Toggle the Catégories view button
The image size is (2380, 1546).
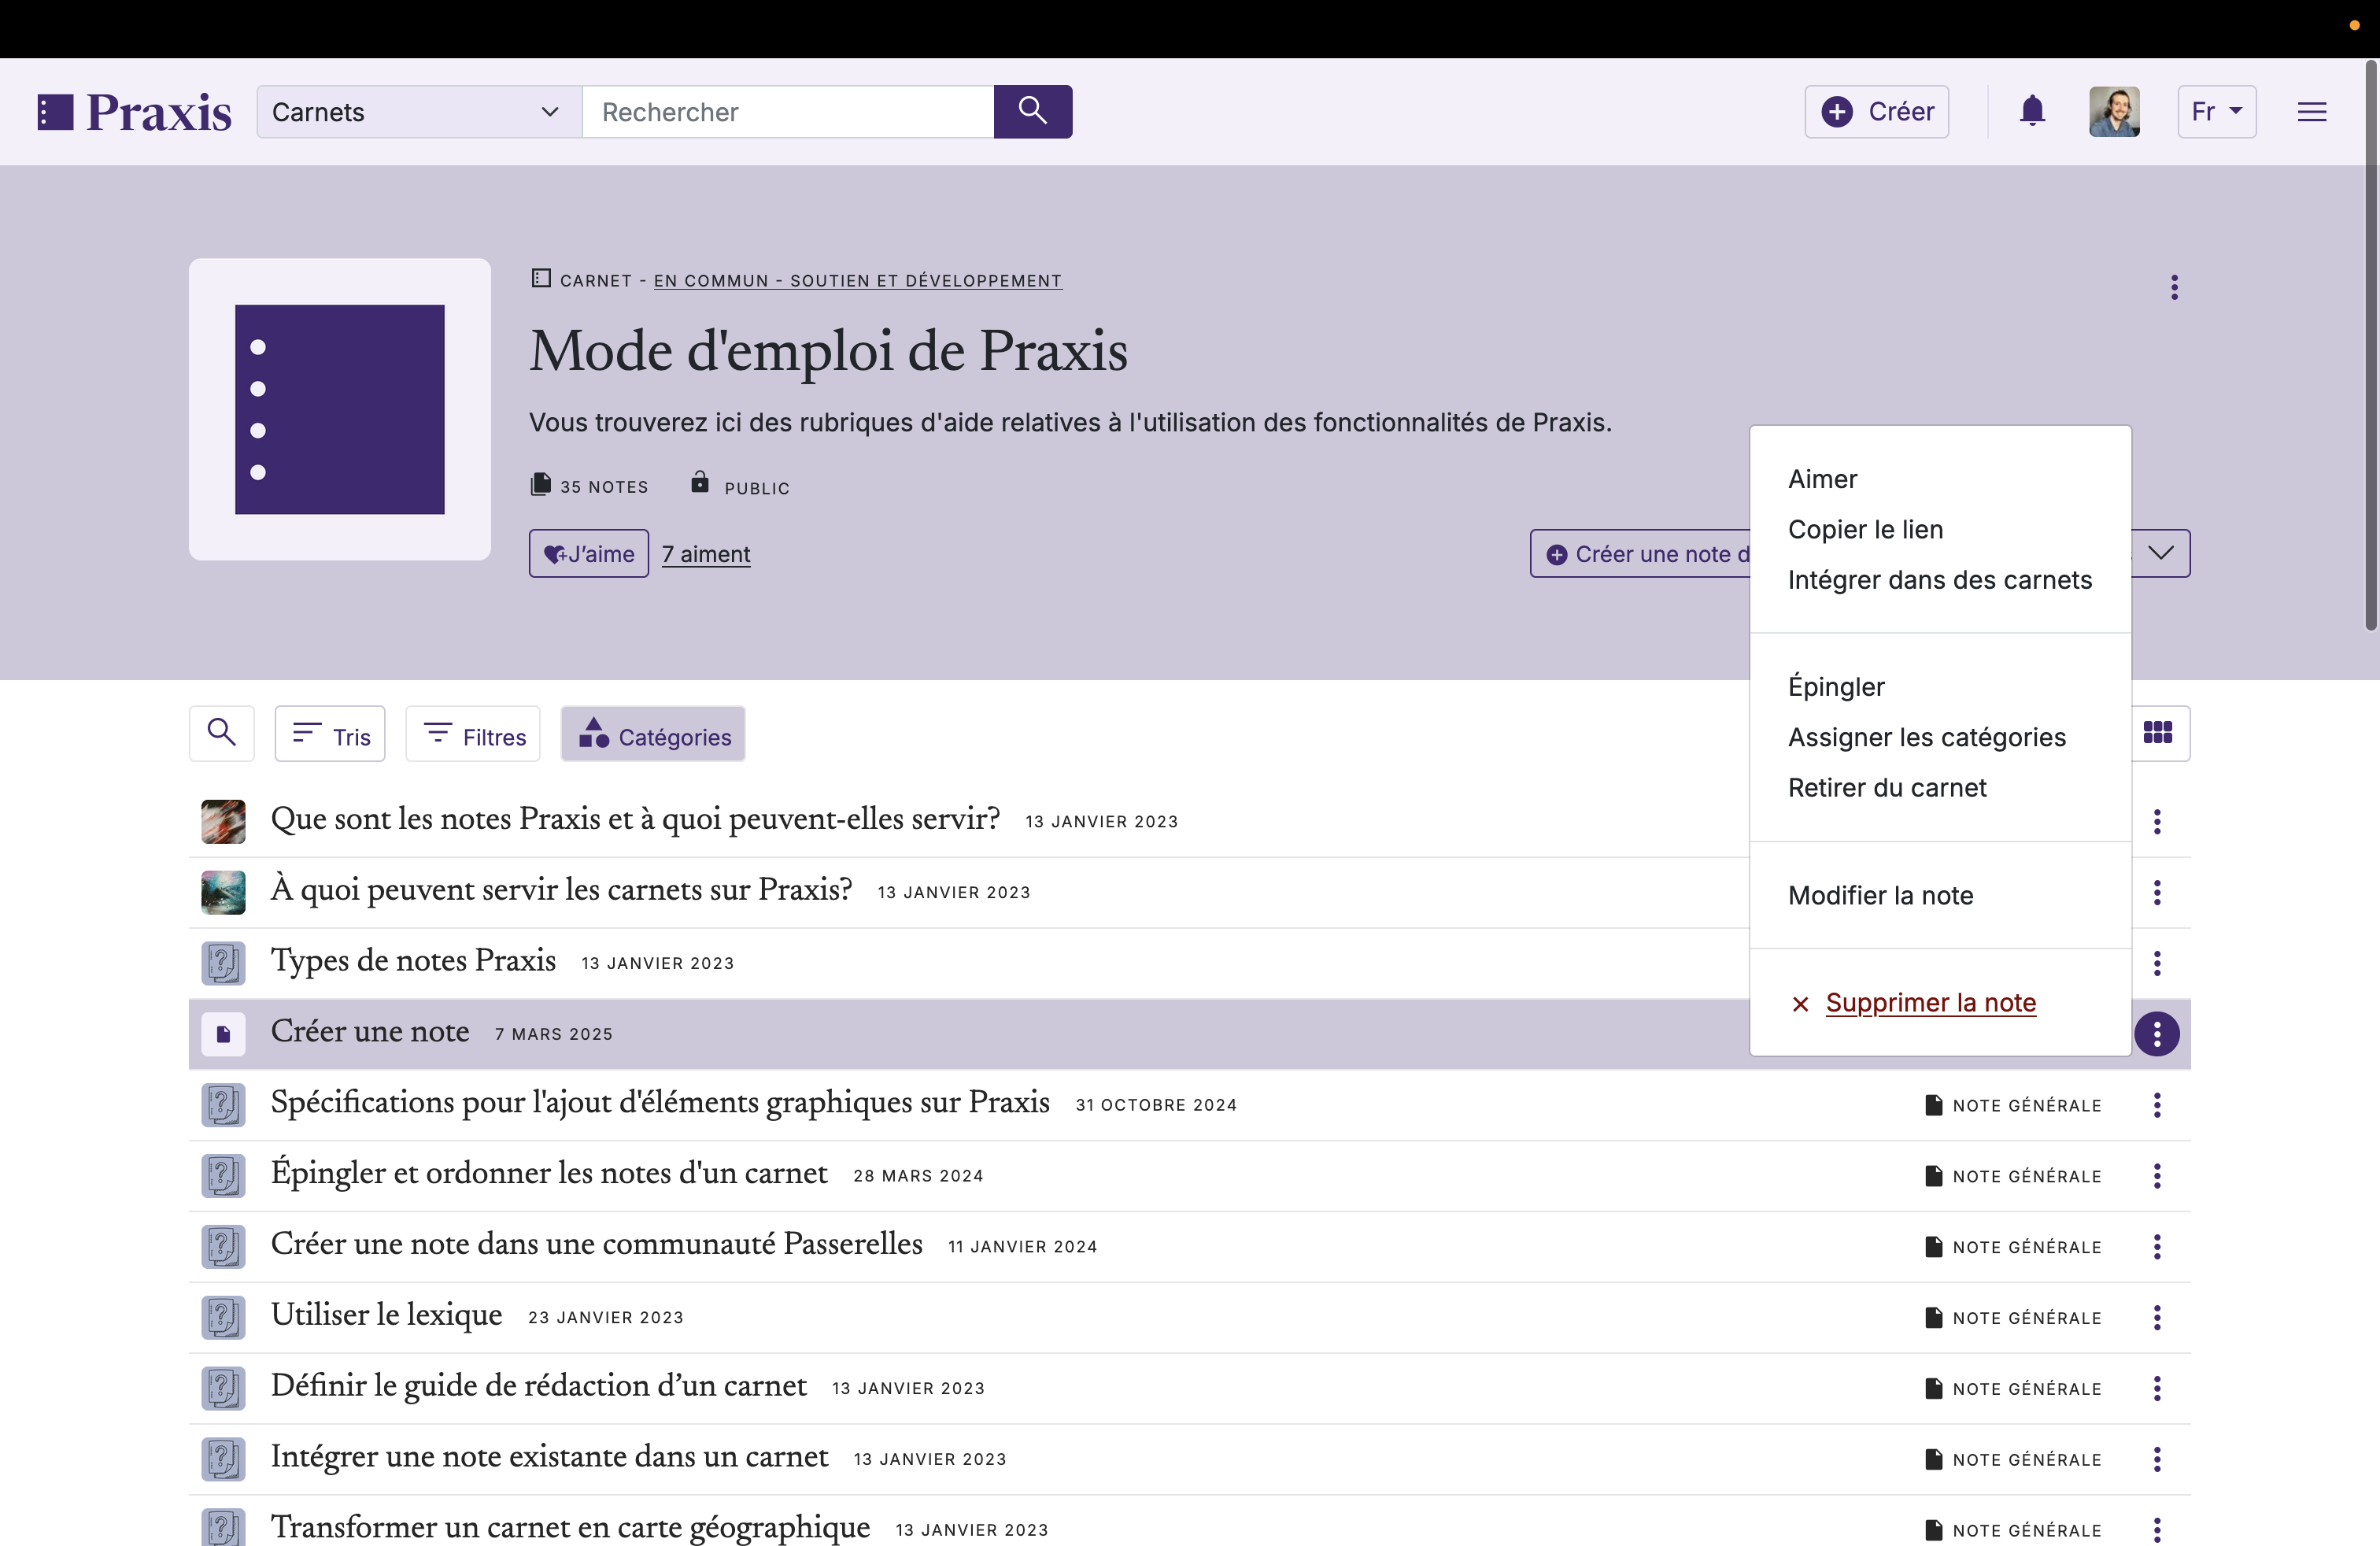(x=653, y=734)
